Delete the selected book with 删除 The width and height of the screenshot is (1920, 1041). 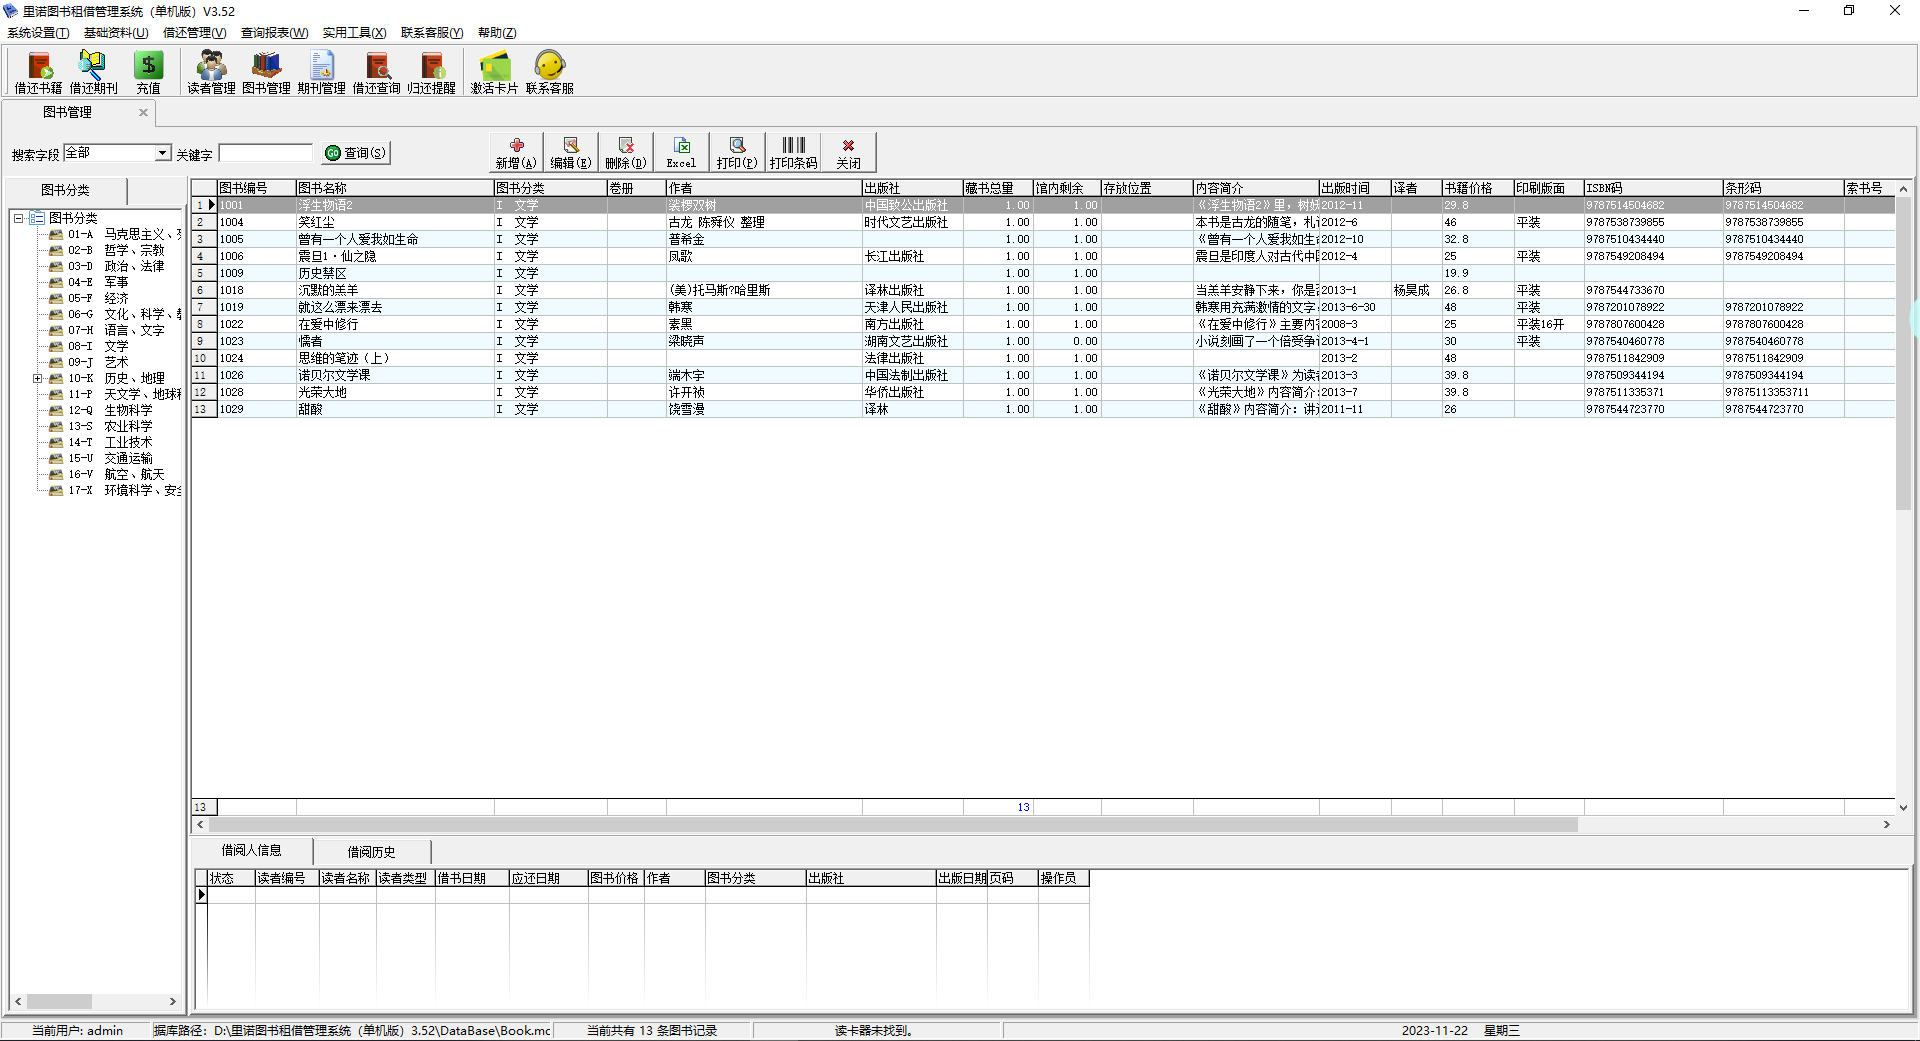coord(625,152)
